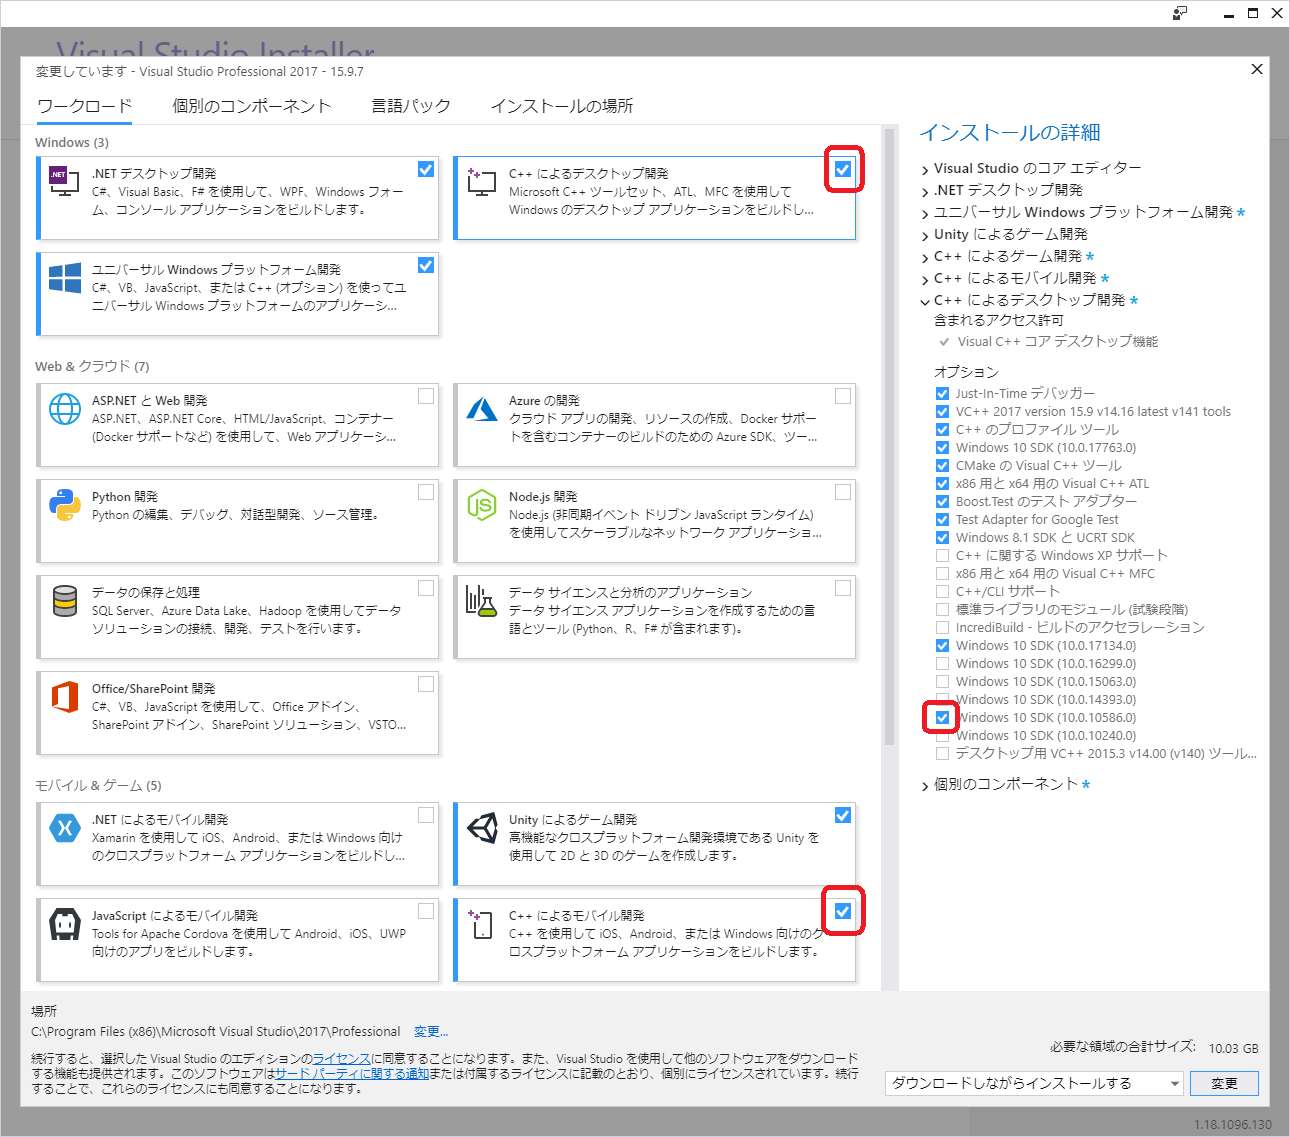Check the C++/CLI support option
The height and width of the screenshot is (1137, 1290).
pos(942,591)
